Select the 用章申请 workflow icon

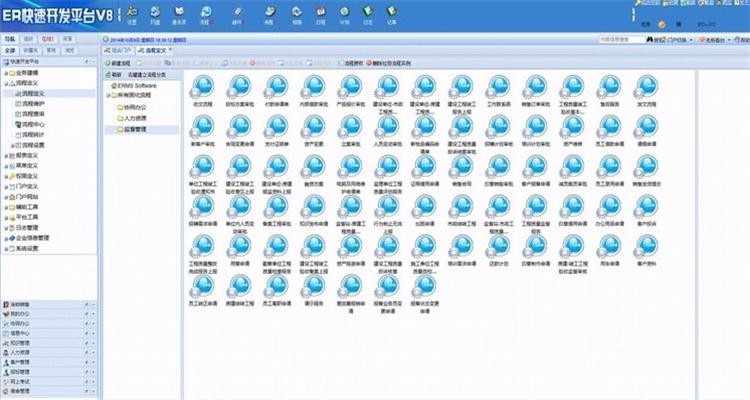point(240,247)
